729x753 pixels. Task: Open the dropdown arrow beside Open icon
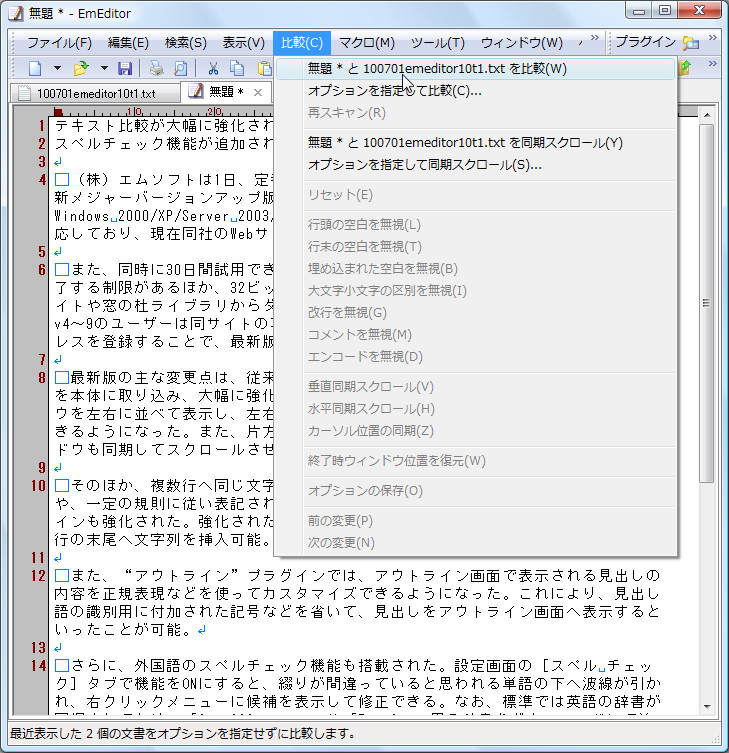104,68
